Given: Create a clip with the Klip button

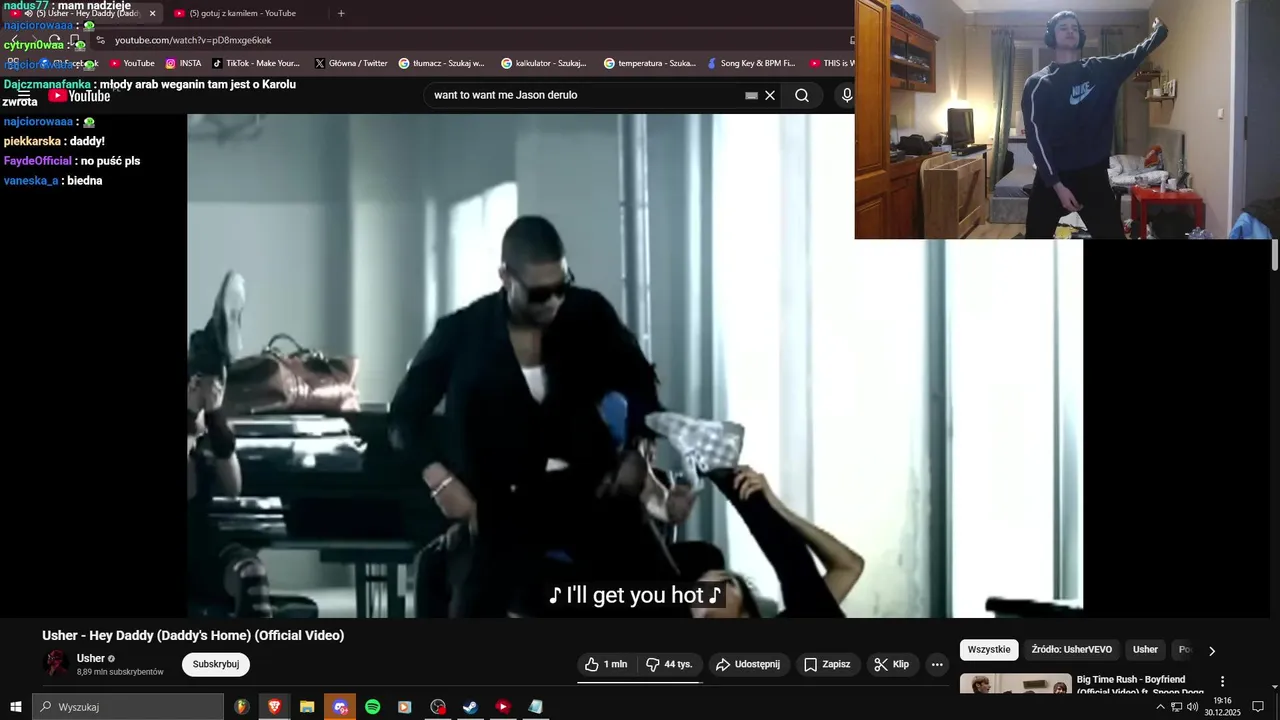Looking at the screenshot, I should tap(891, 664).
